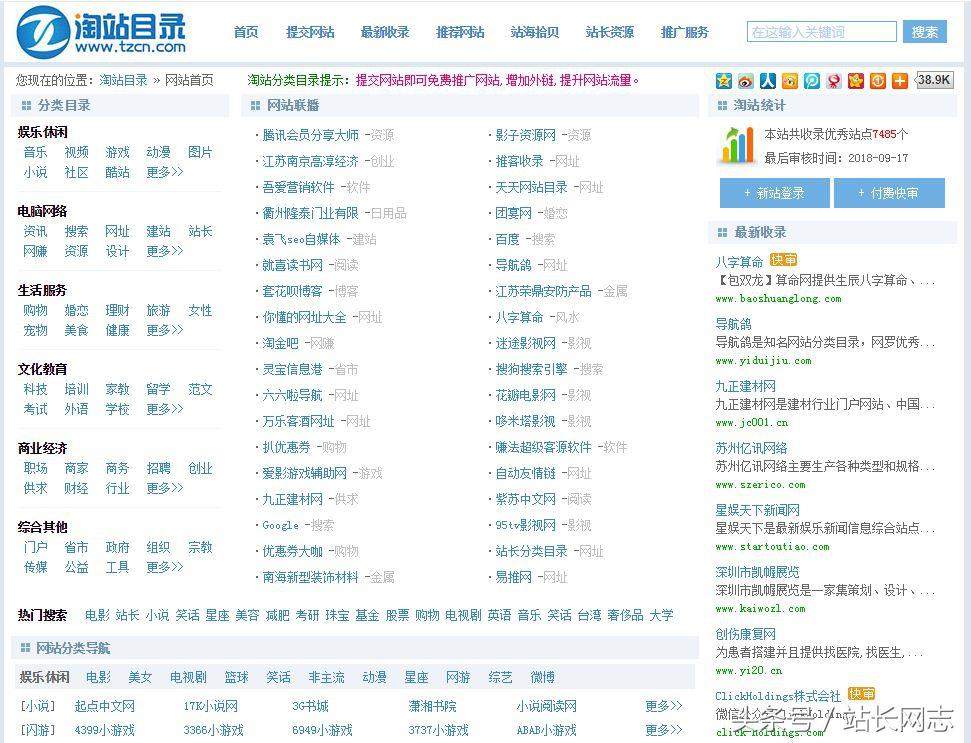
Task: Go to 首页 in the top navigation
Action: [246, 32]
